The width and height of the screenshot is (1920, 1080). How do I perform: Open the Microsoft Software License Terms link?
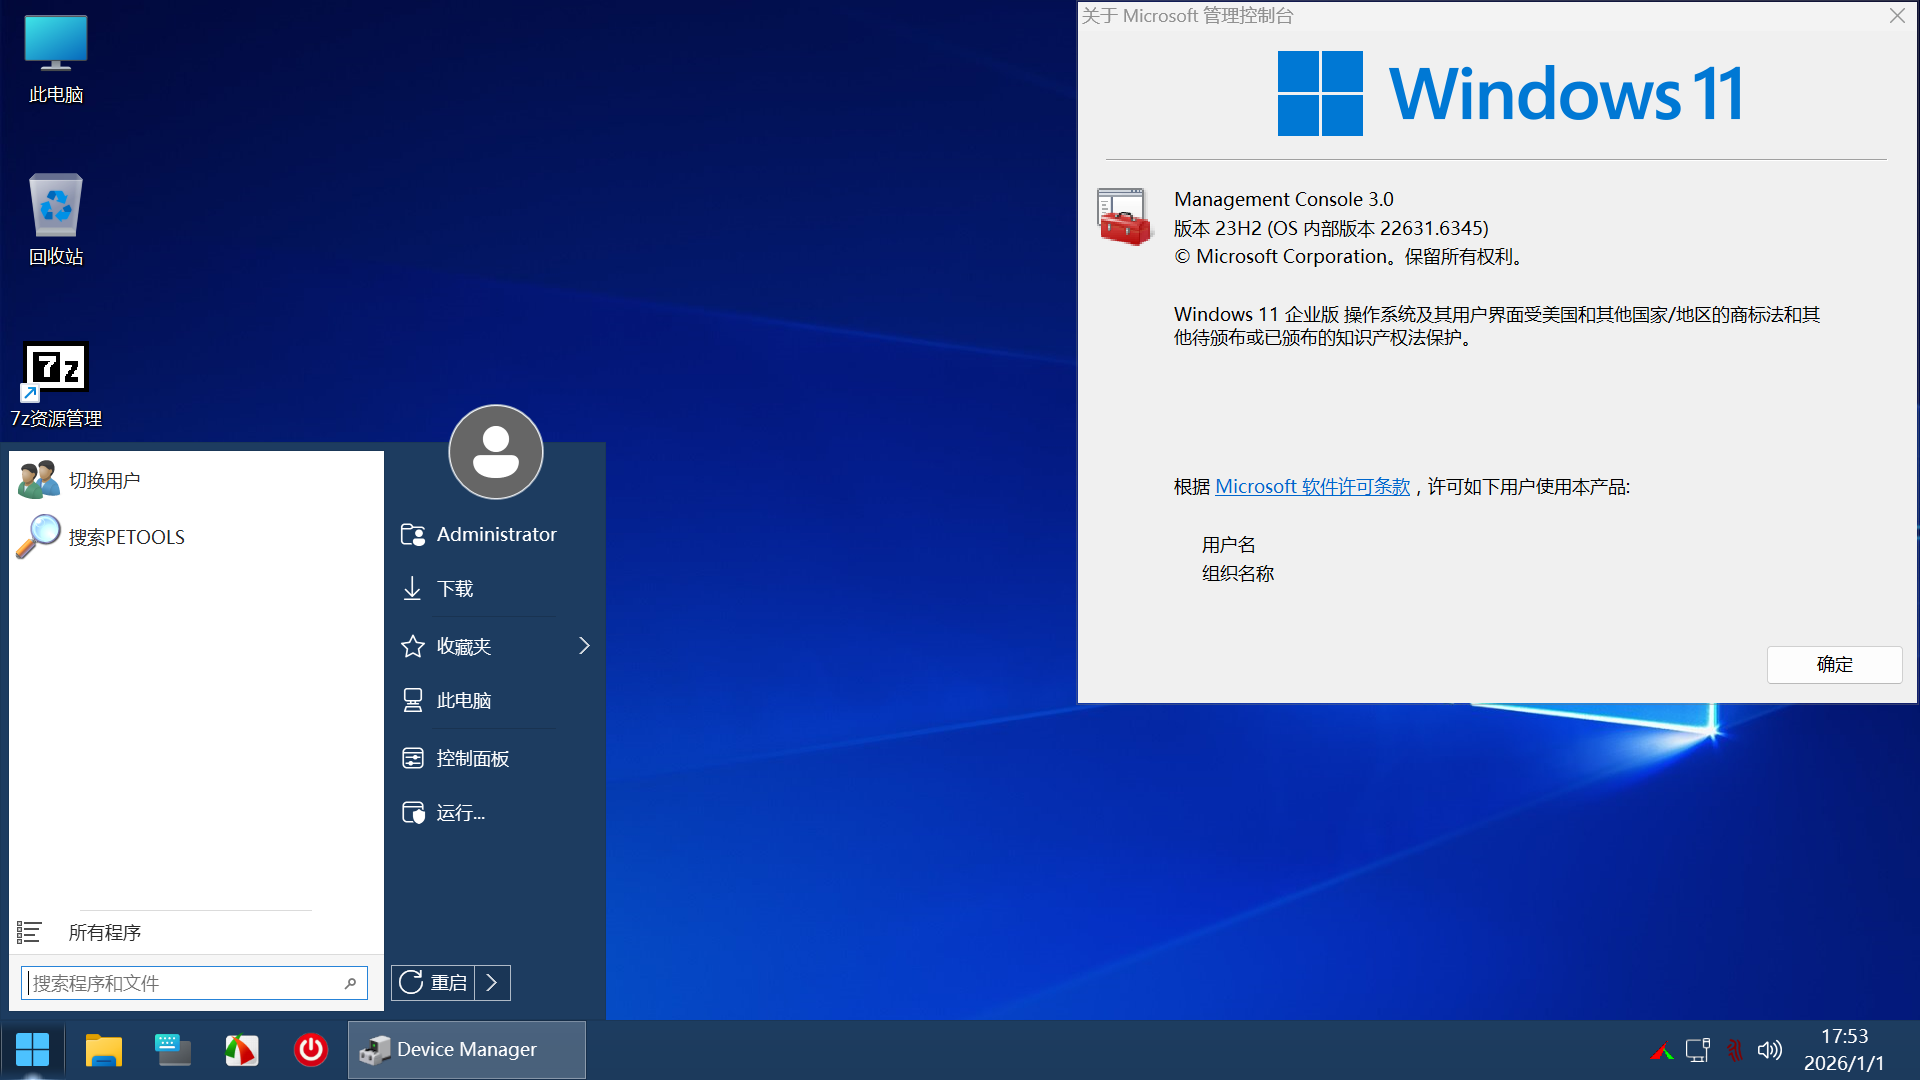point(1312,487)
